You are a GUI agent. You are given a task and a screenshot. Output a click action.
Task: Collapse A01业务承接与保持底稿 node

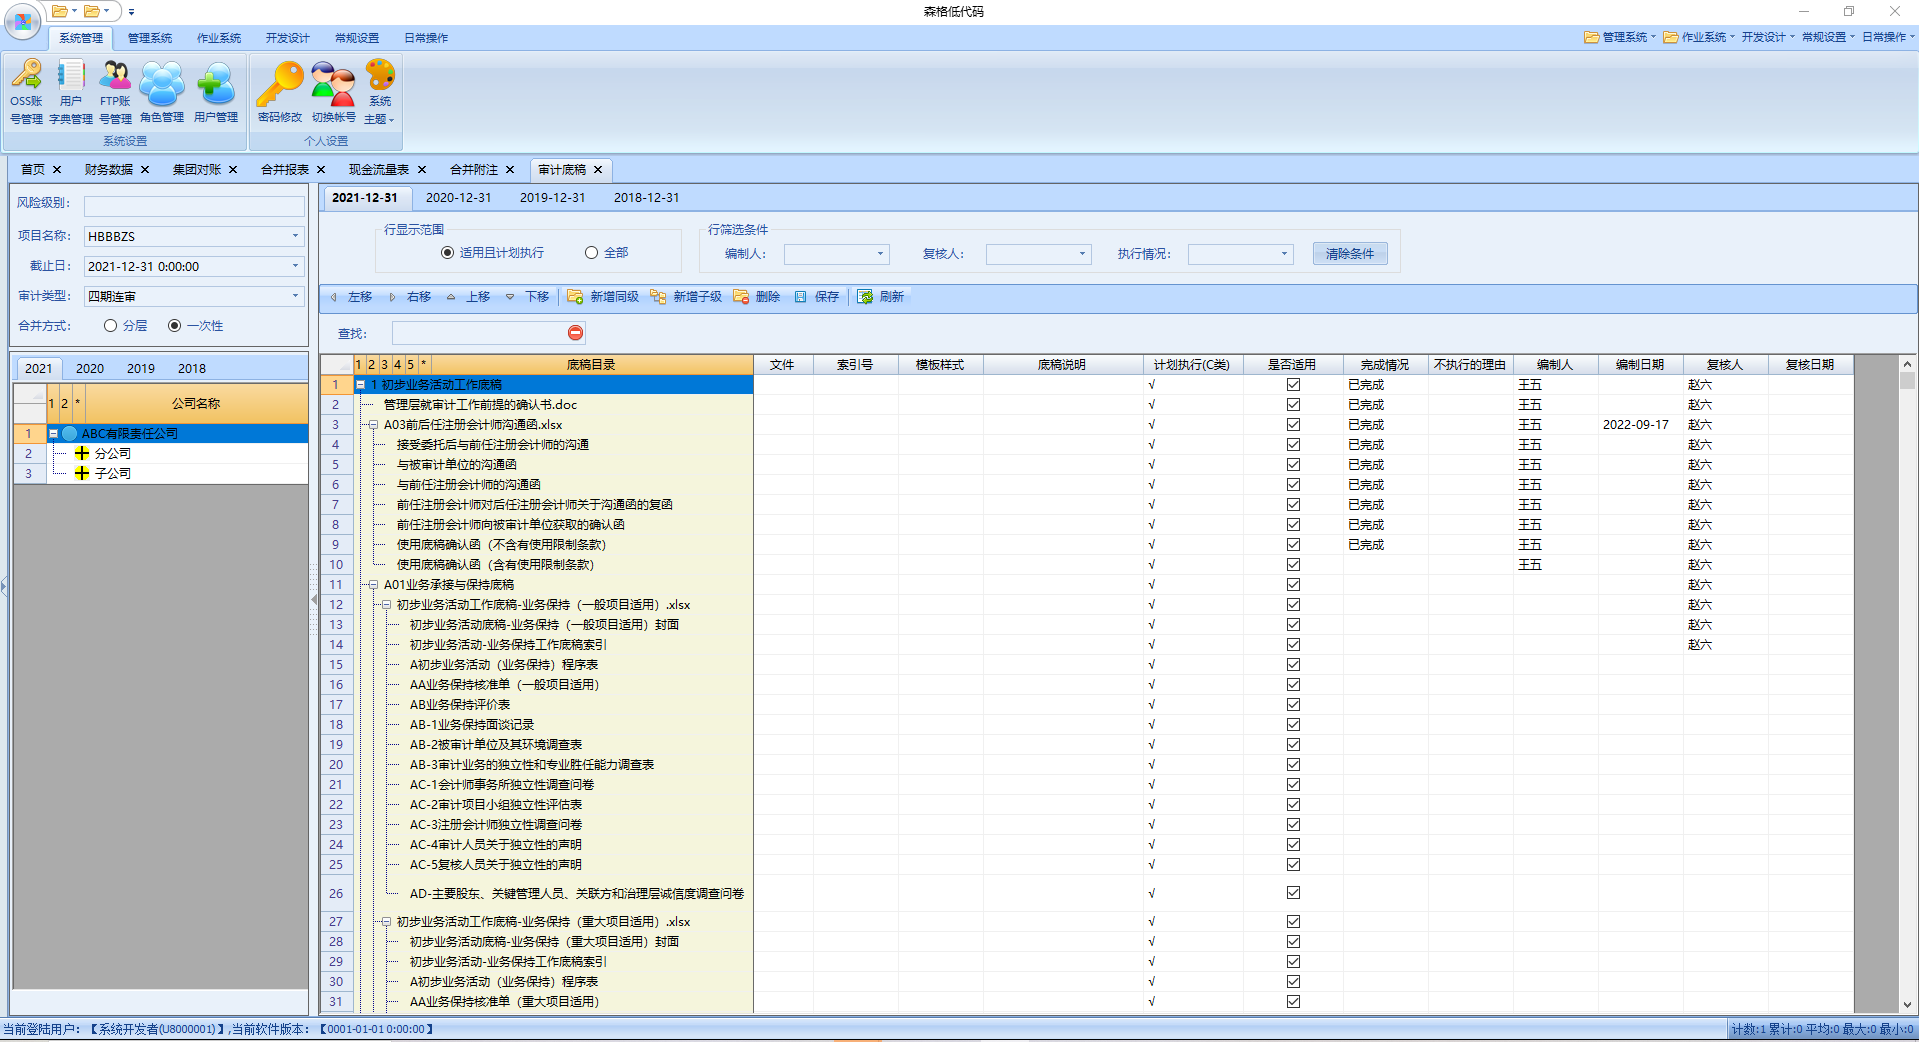point(373,585)
